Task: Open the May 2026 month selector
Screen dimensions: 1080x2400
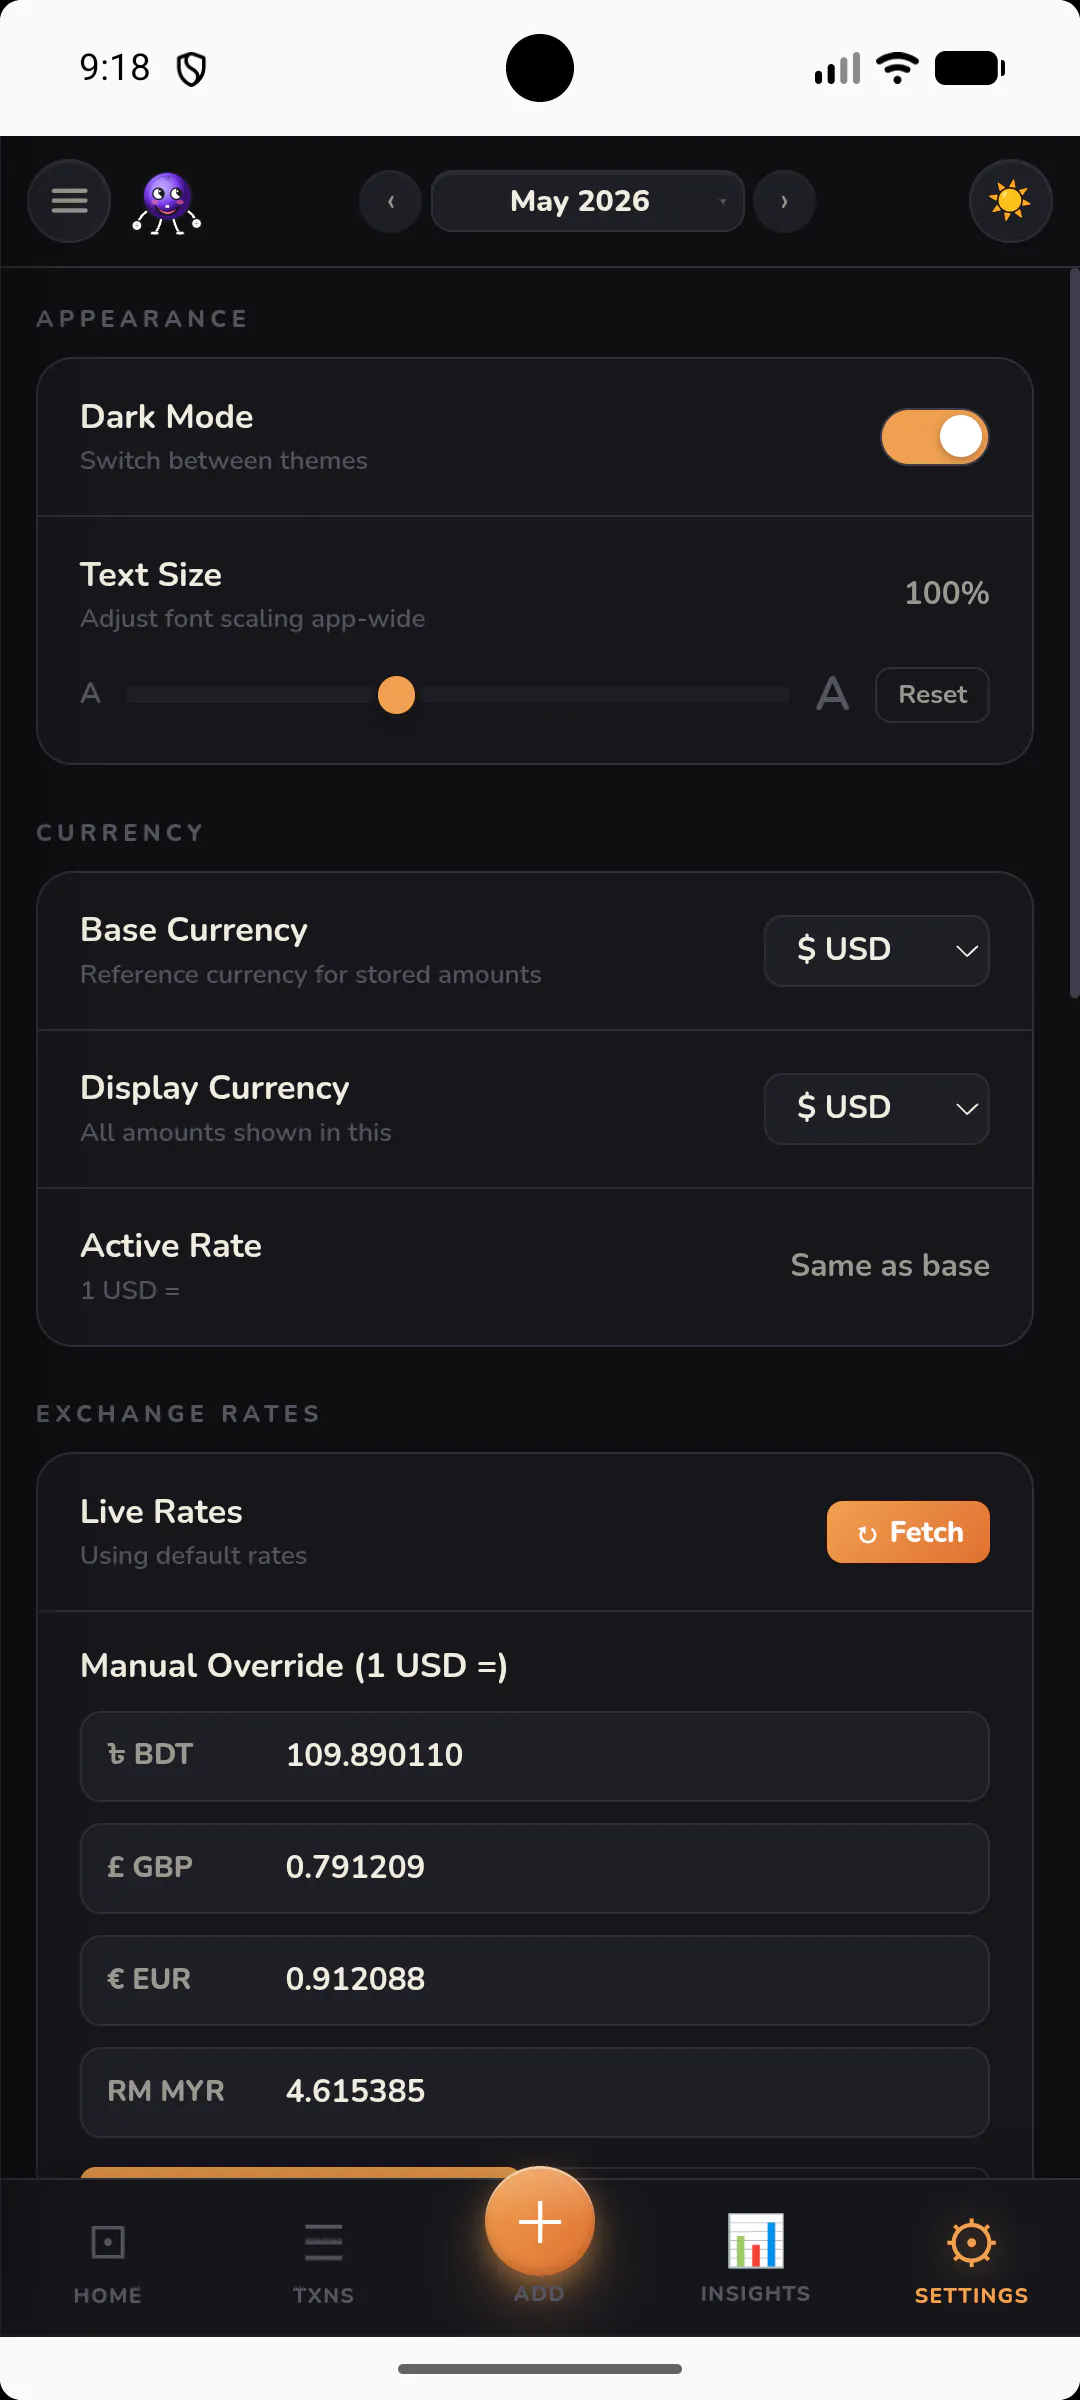Action: 587,201
